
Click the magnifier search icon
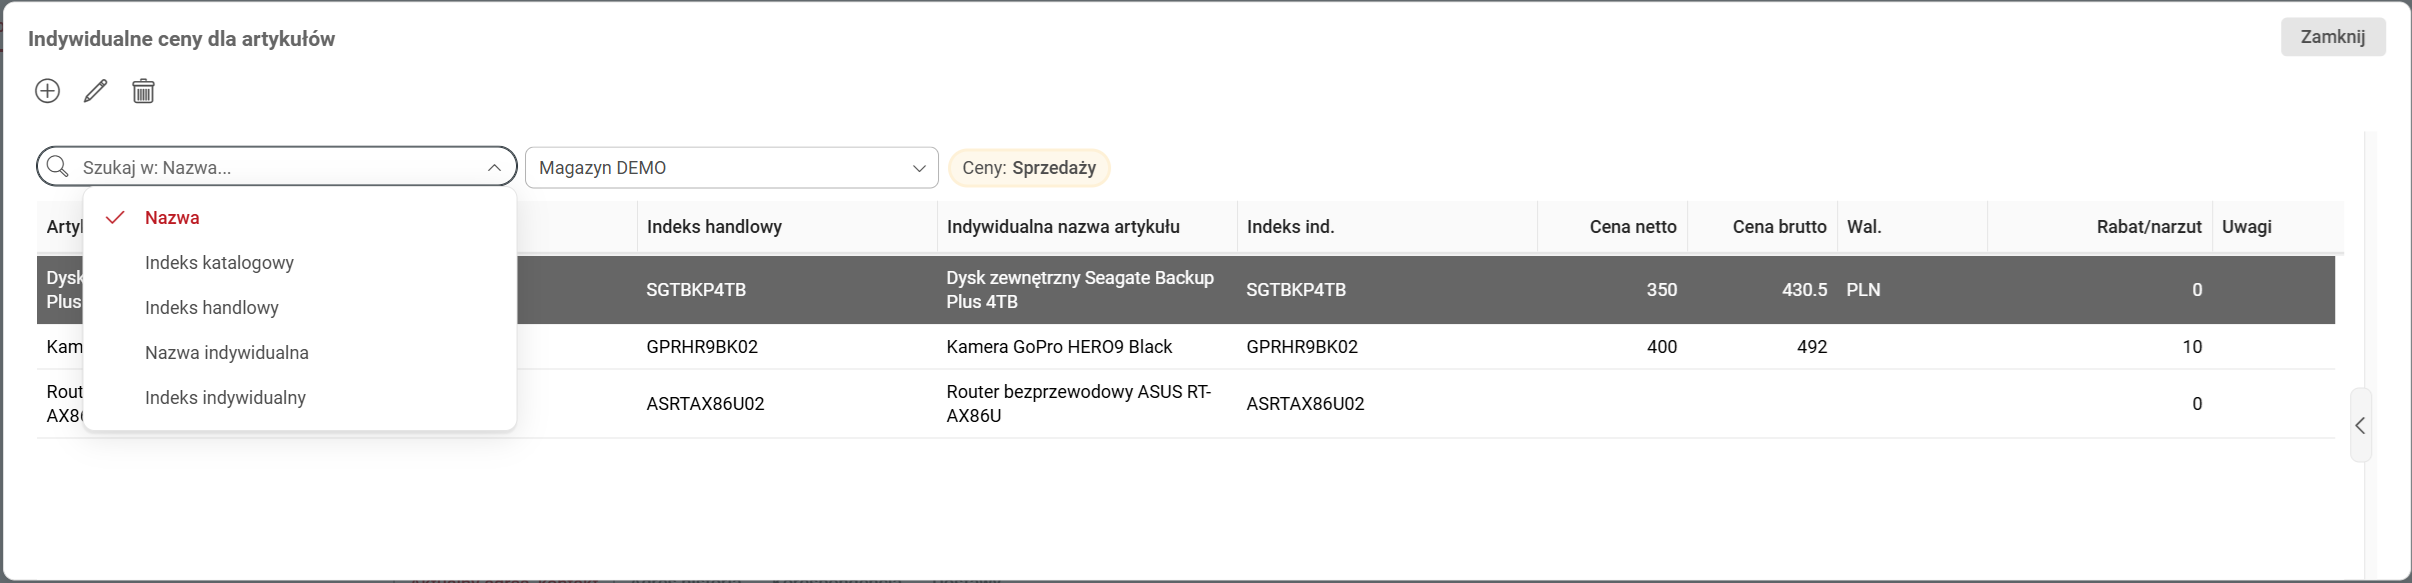tap(59, 167)
